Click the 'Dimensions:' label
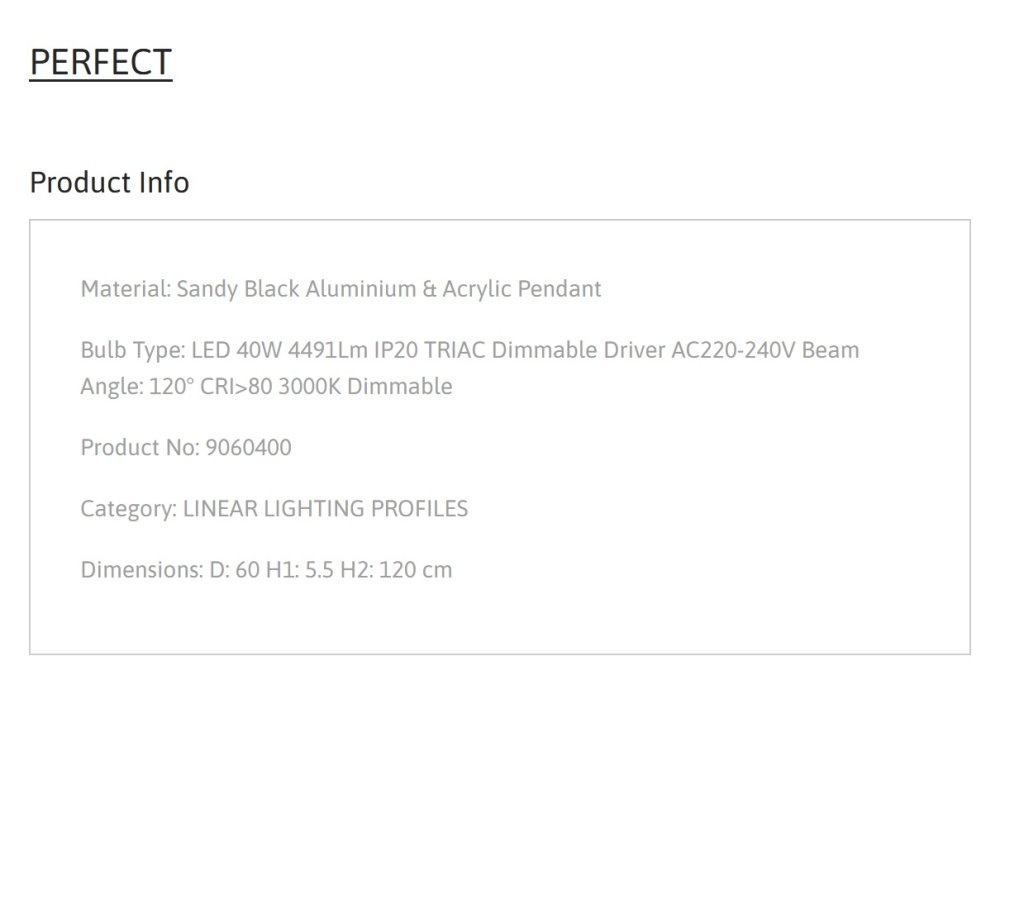1024x908 pixels. coord(142,570)
